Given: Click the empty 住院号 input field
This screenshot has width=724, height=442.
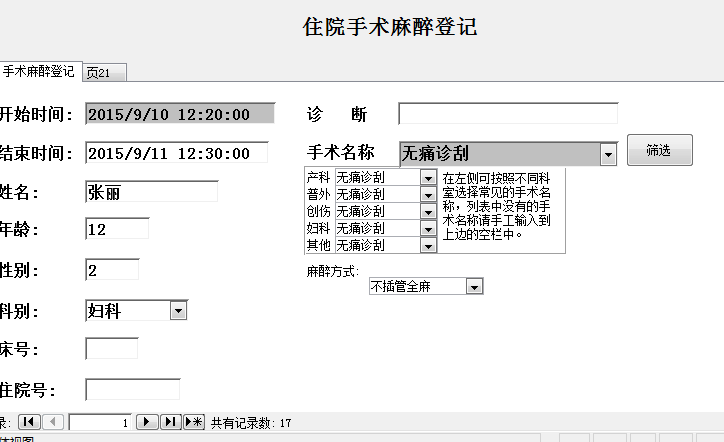Looking at the screenshot, I should click(x=133, y=389).
